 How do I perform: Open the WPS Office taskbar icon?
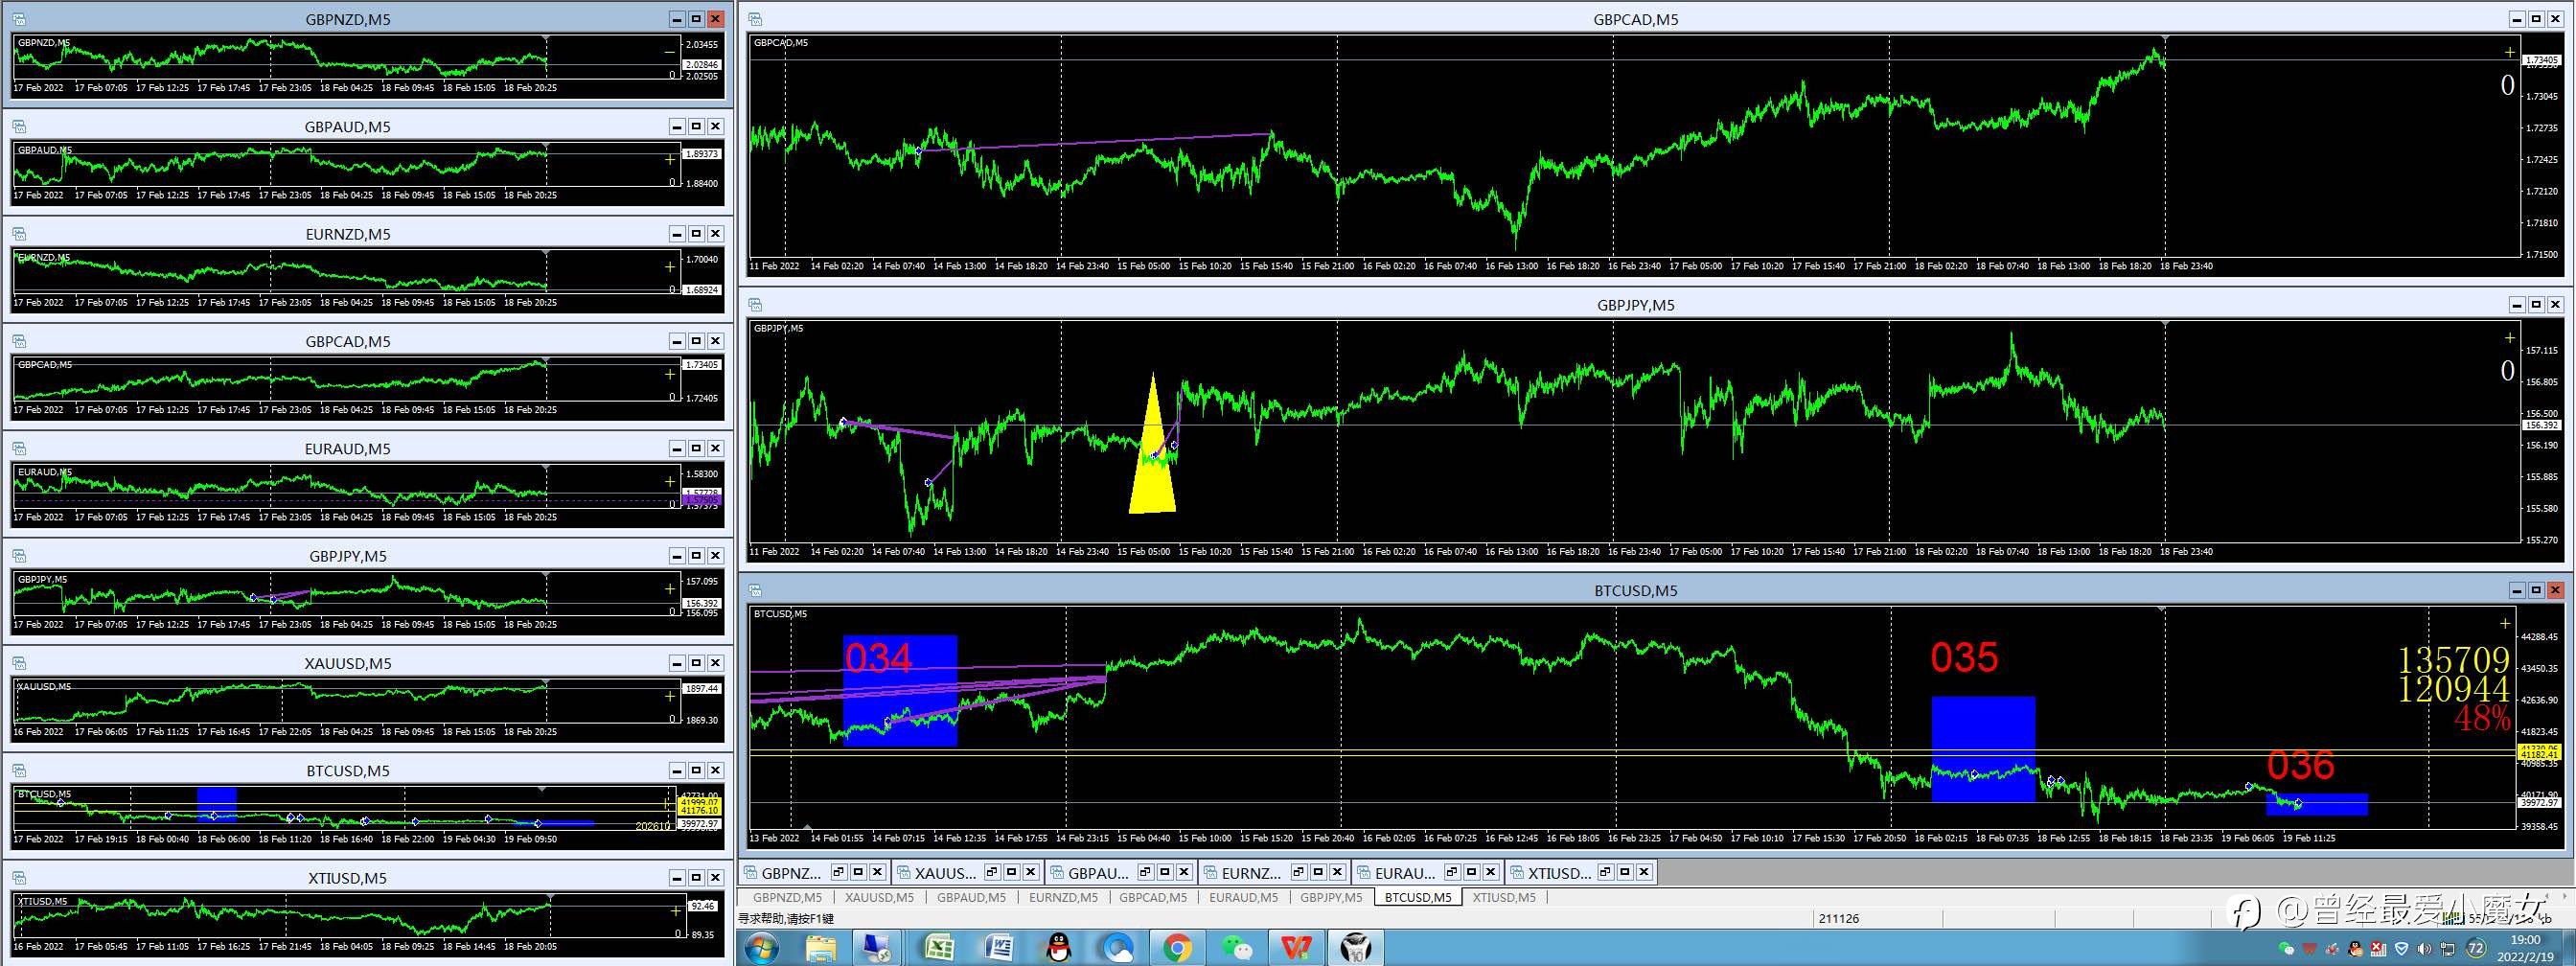(1297, 947)
